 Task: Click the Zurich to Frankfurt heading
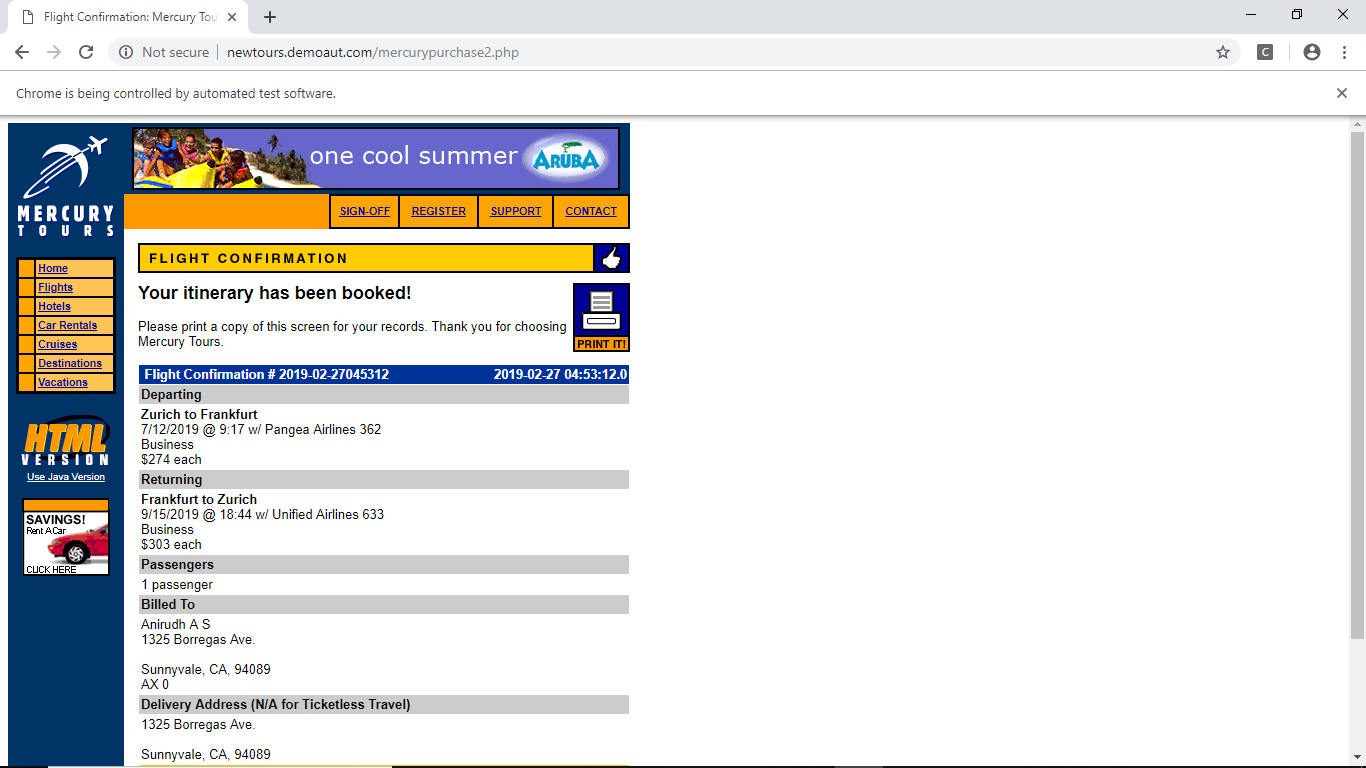pyautogui.click(x=199, y=414)
